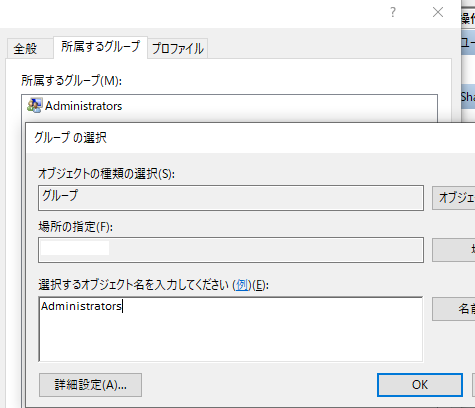Click the 名前の確認 button beside name box
Image resolution: width=475 pixels, height=408 pixels.
[454, 309]
